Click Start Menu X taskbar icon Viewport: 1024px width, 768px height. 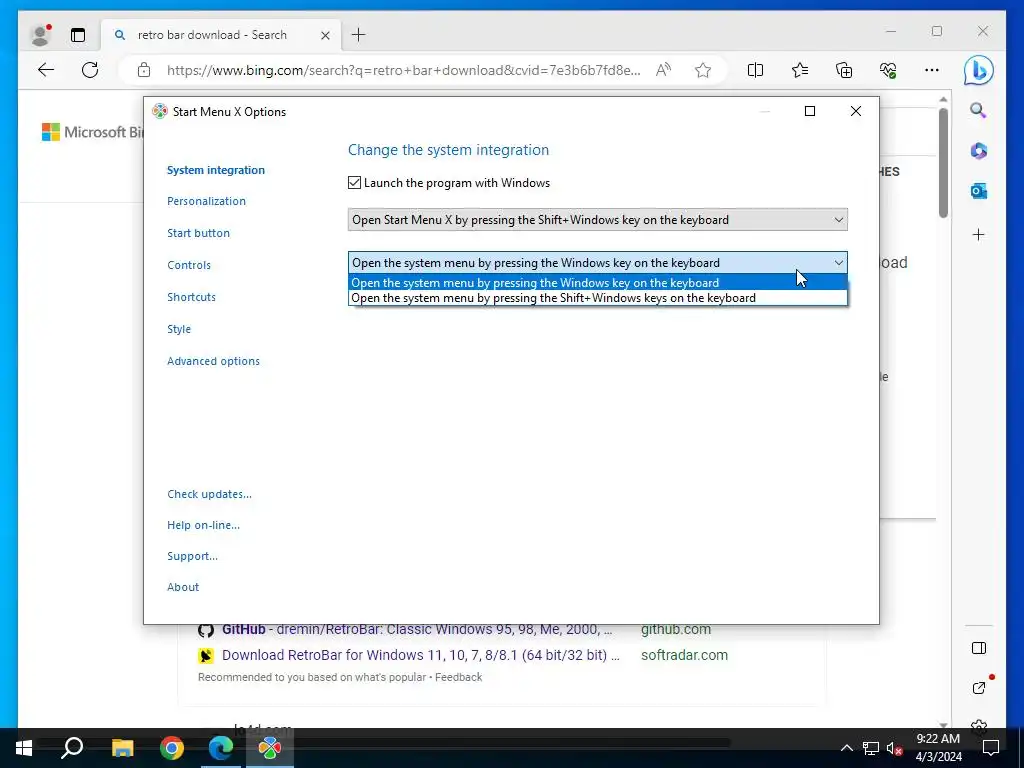tap(270, 748)
